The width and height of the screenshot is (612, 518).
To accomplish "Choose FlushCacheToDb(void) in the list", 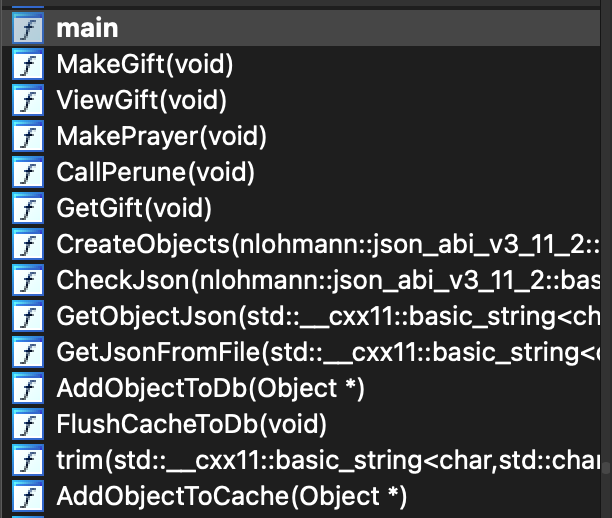I will 301,424.
